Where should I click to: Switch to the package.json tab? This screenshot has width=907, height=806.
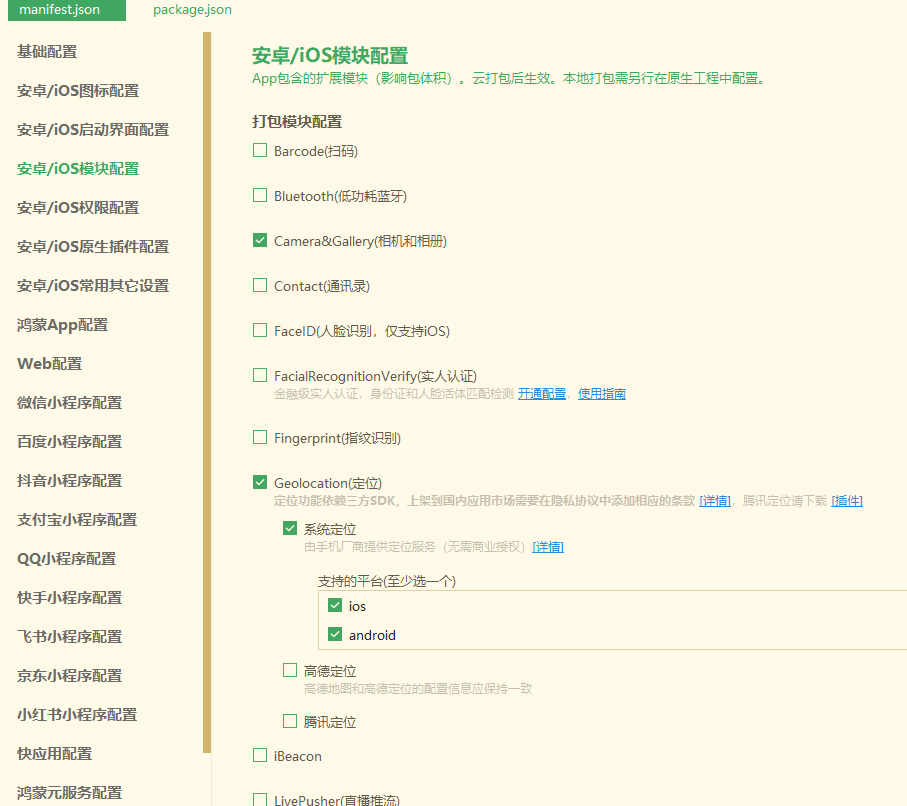click(192, 10)
